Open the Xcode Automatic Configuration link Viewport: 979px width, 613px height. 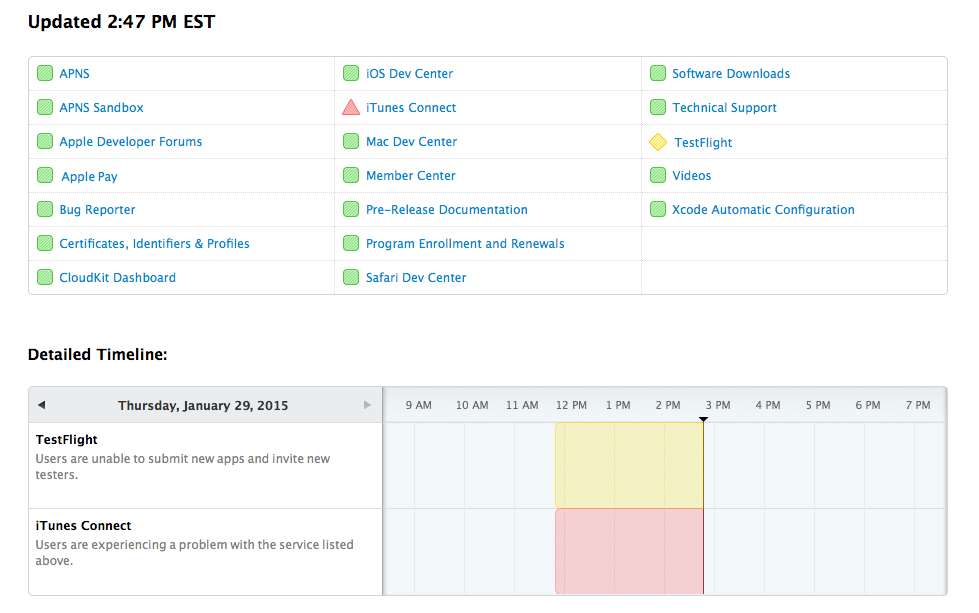[x=763, y=210]
